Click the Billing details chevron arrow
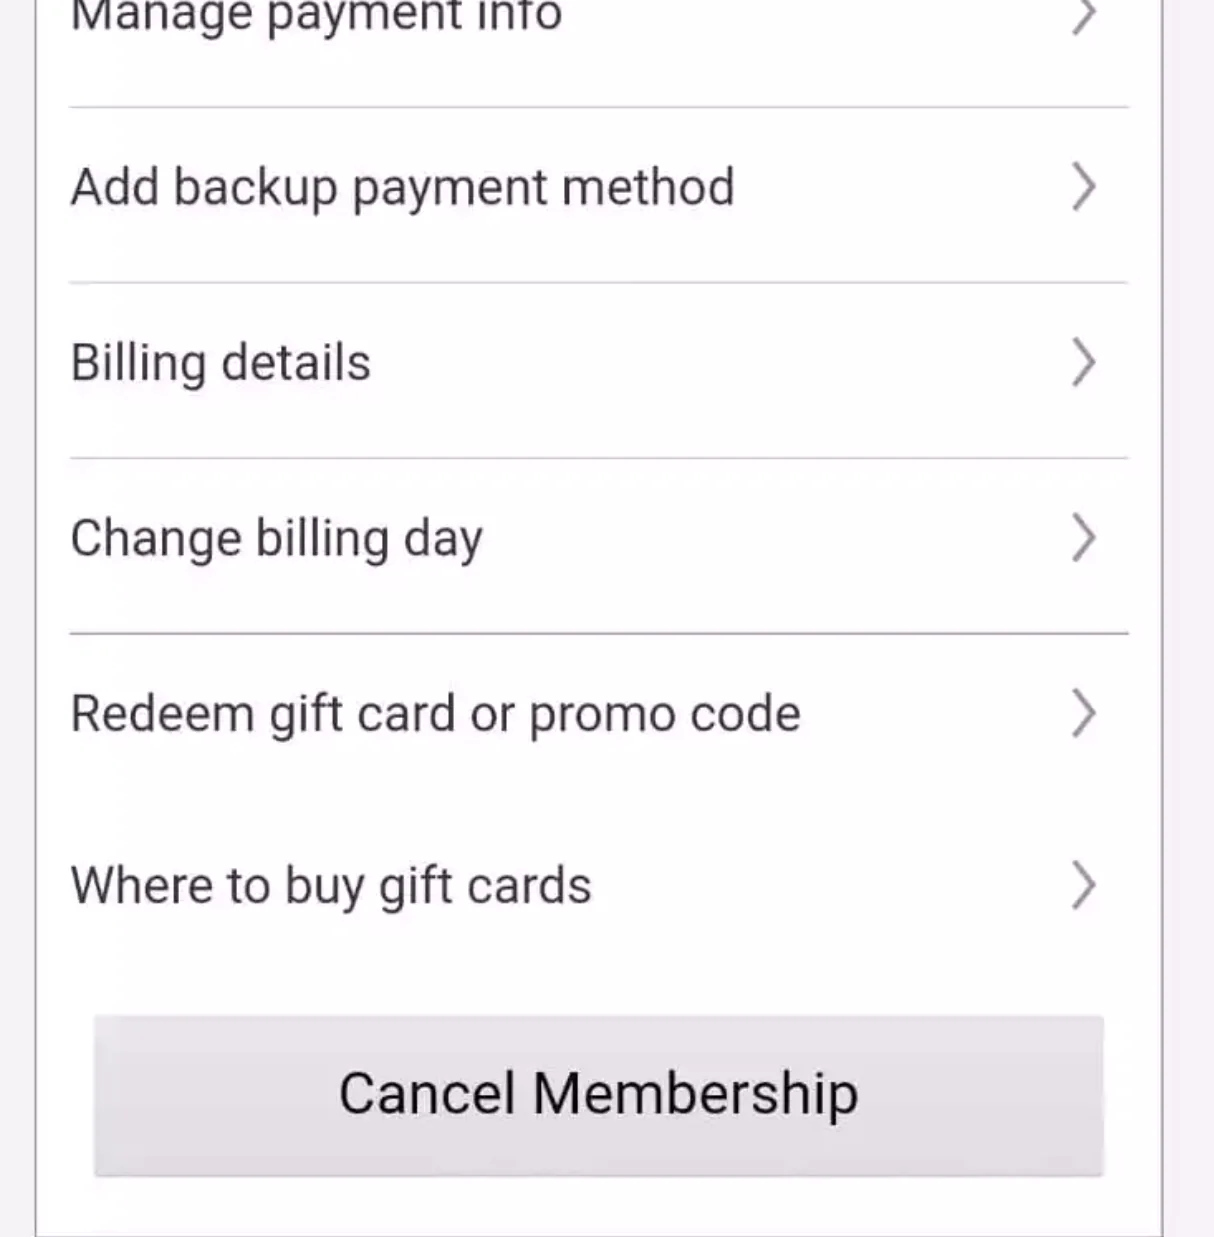This screenshot has height=1237, width=1214. pos(1083,362)
